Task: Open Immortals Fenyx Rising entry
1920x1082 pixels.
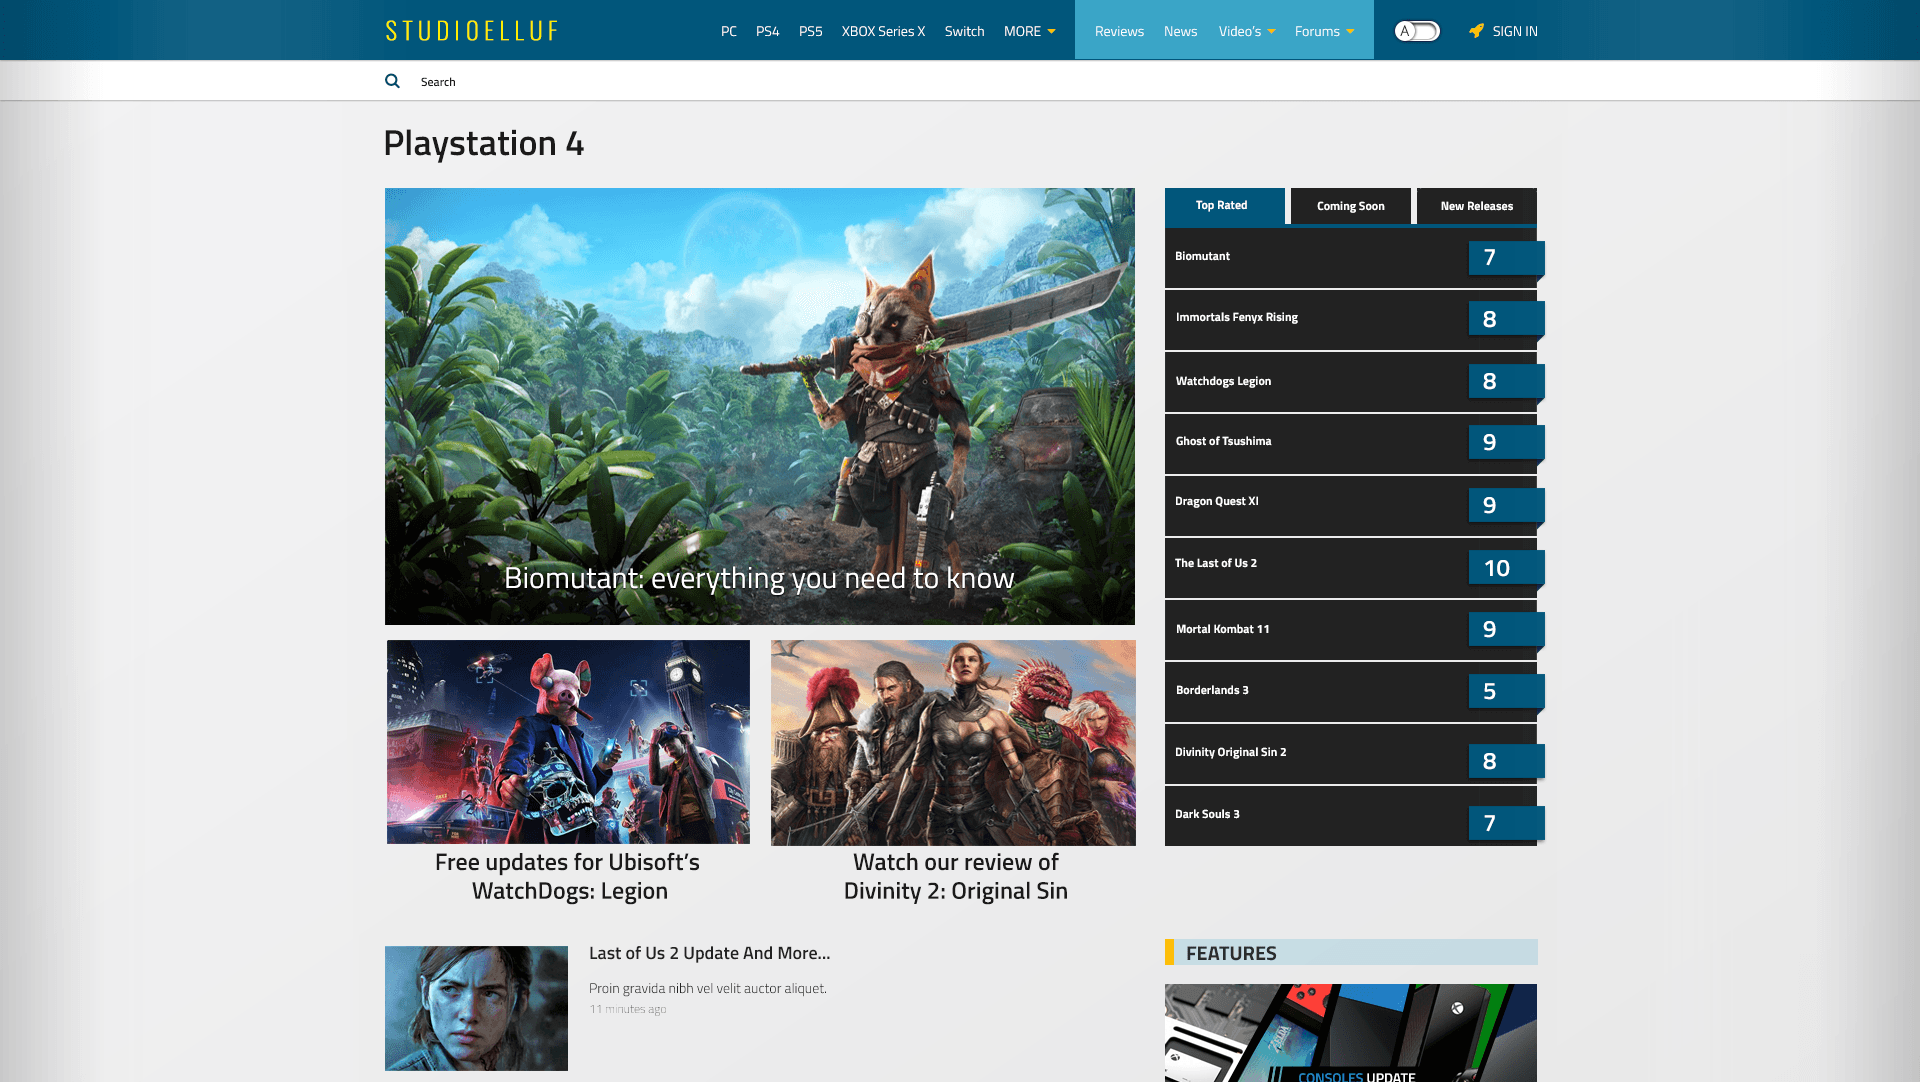Action: coord(1351,319)
